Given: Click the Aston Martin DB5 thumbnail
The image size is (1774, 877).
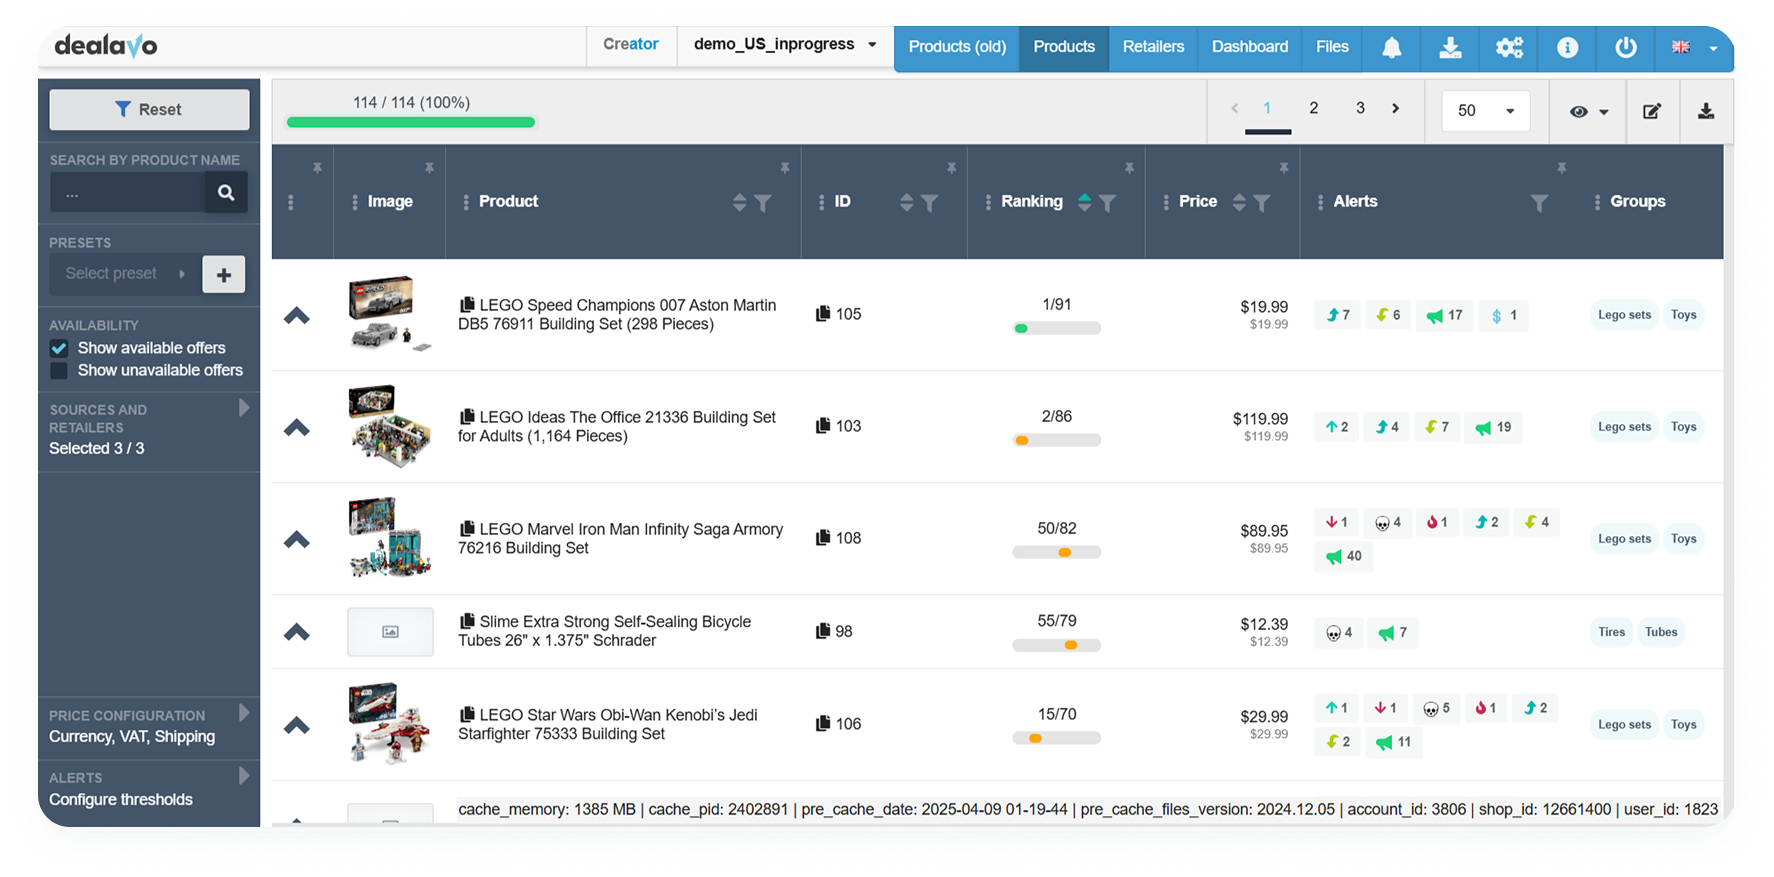Looking at the screenshot, I should point(390,314).
